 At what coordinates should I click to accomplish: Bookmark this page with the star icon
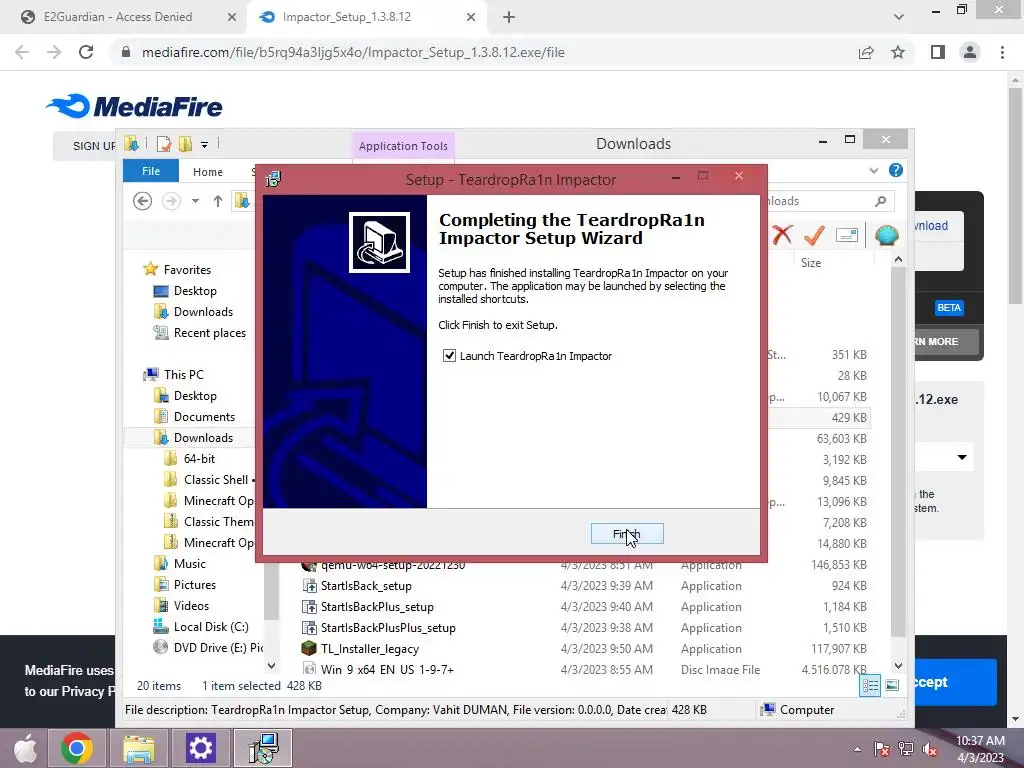click(899, 52)
